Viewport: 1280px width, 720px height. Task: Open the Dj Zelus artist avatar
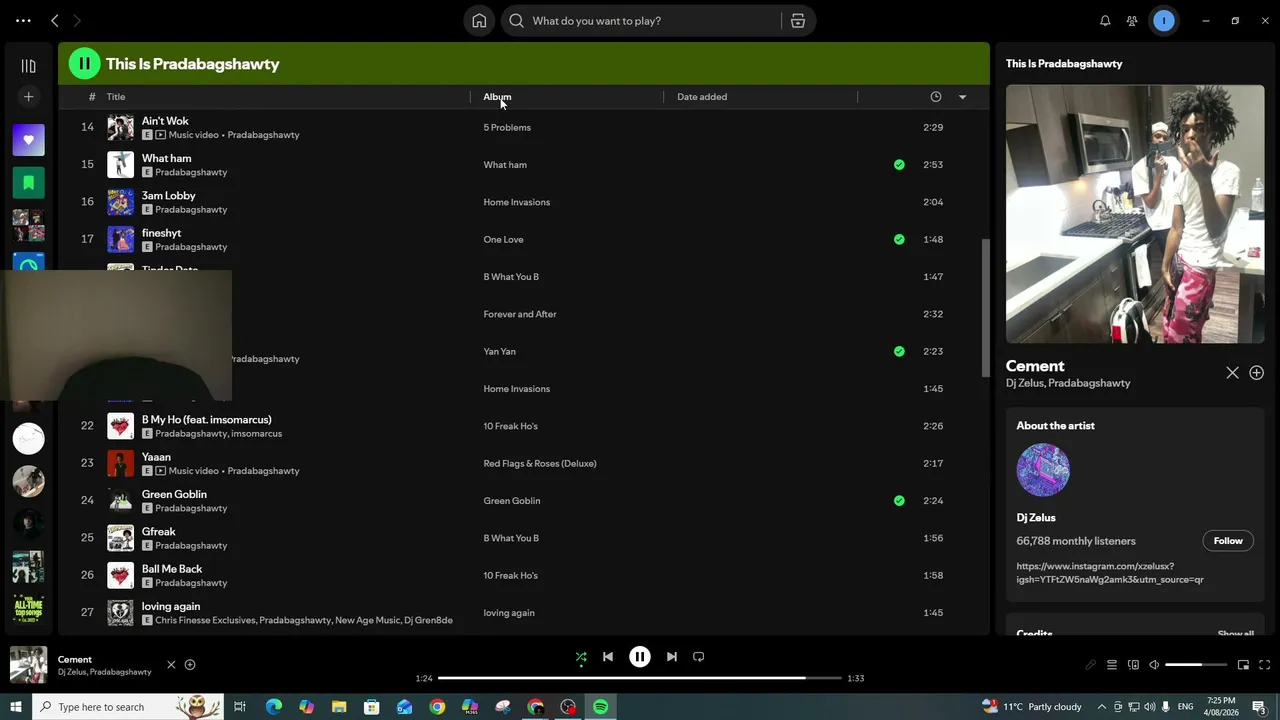(x=1043, y=470)
